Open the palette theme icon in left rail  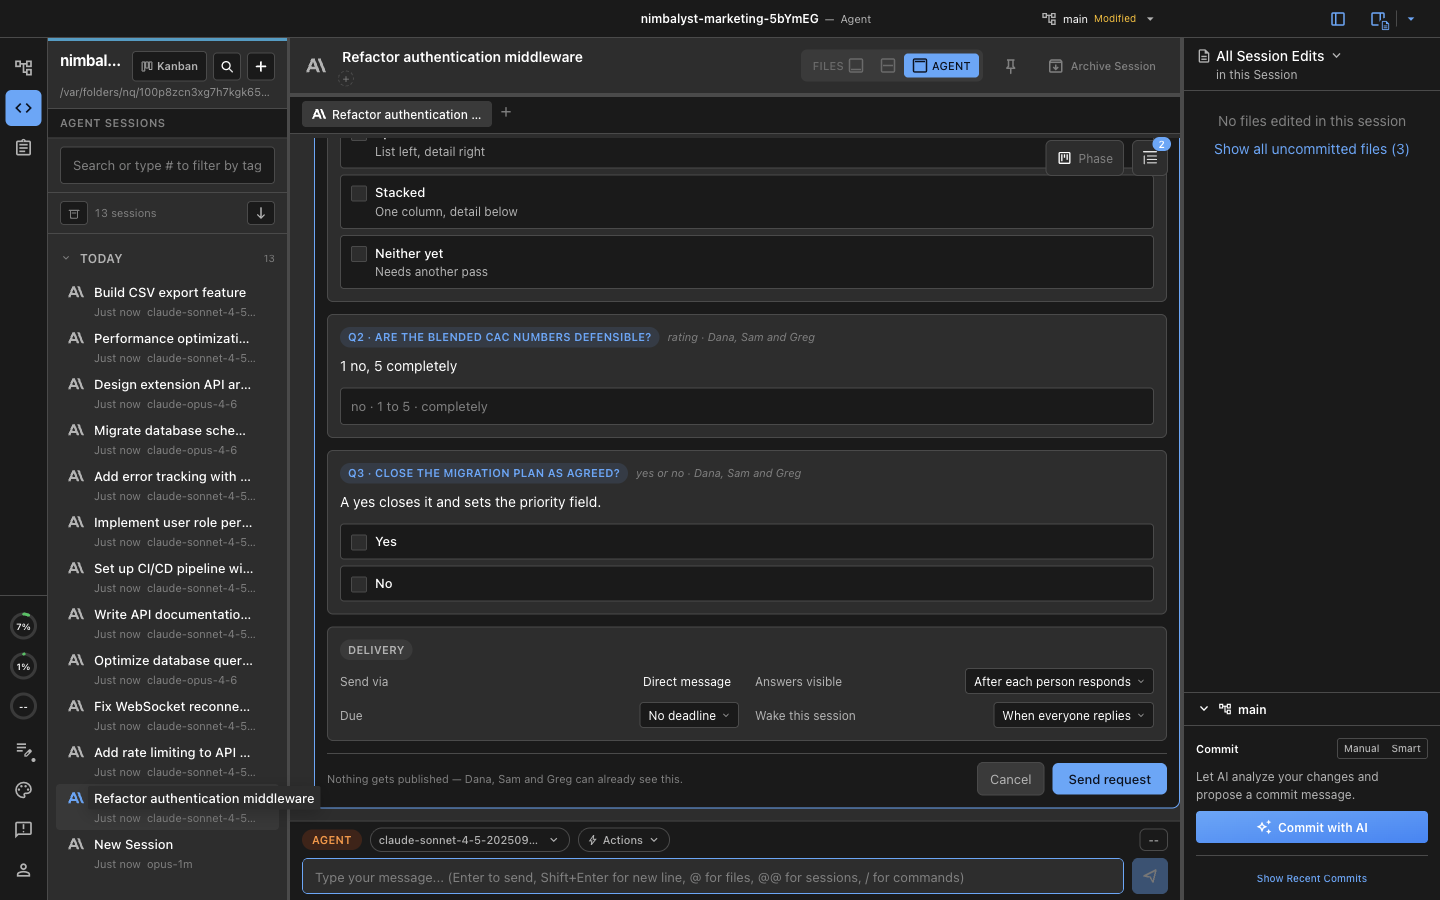23,790
